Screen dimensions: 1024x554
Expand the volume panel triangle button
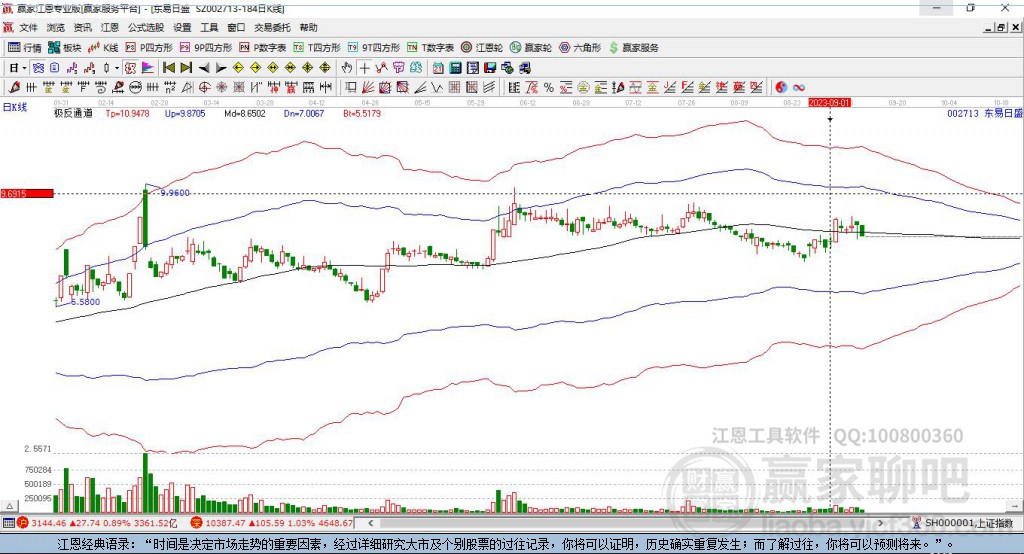9,506
